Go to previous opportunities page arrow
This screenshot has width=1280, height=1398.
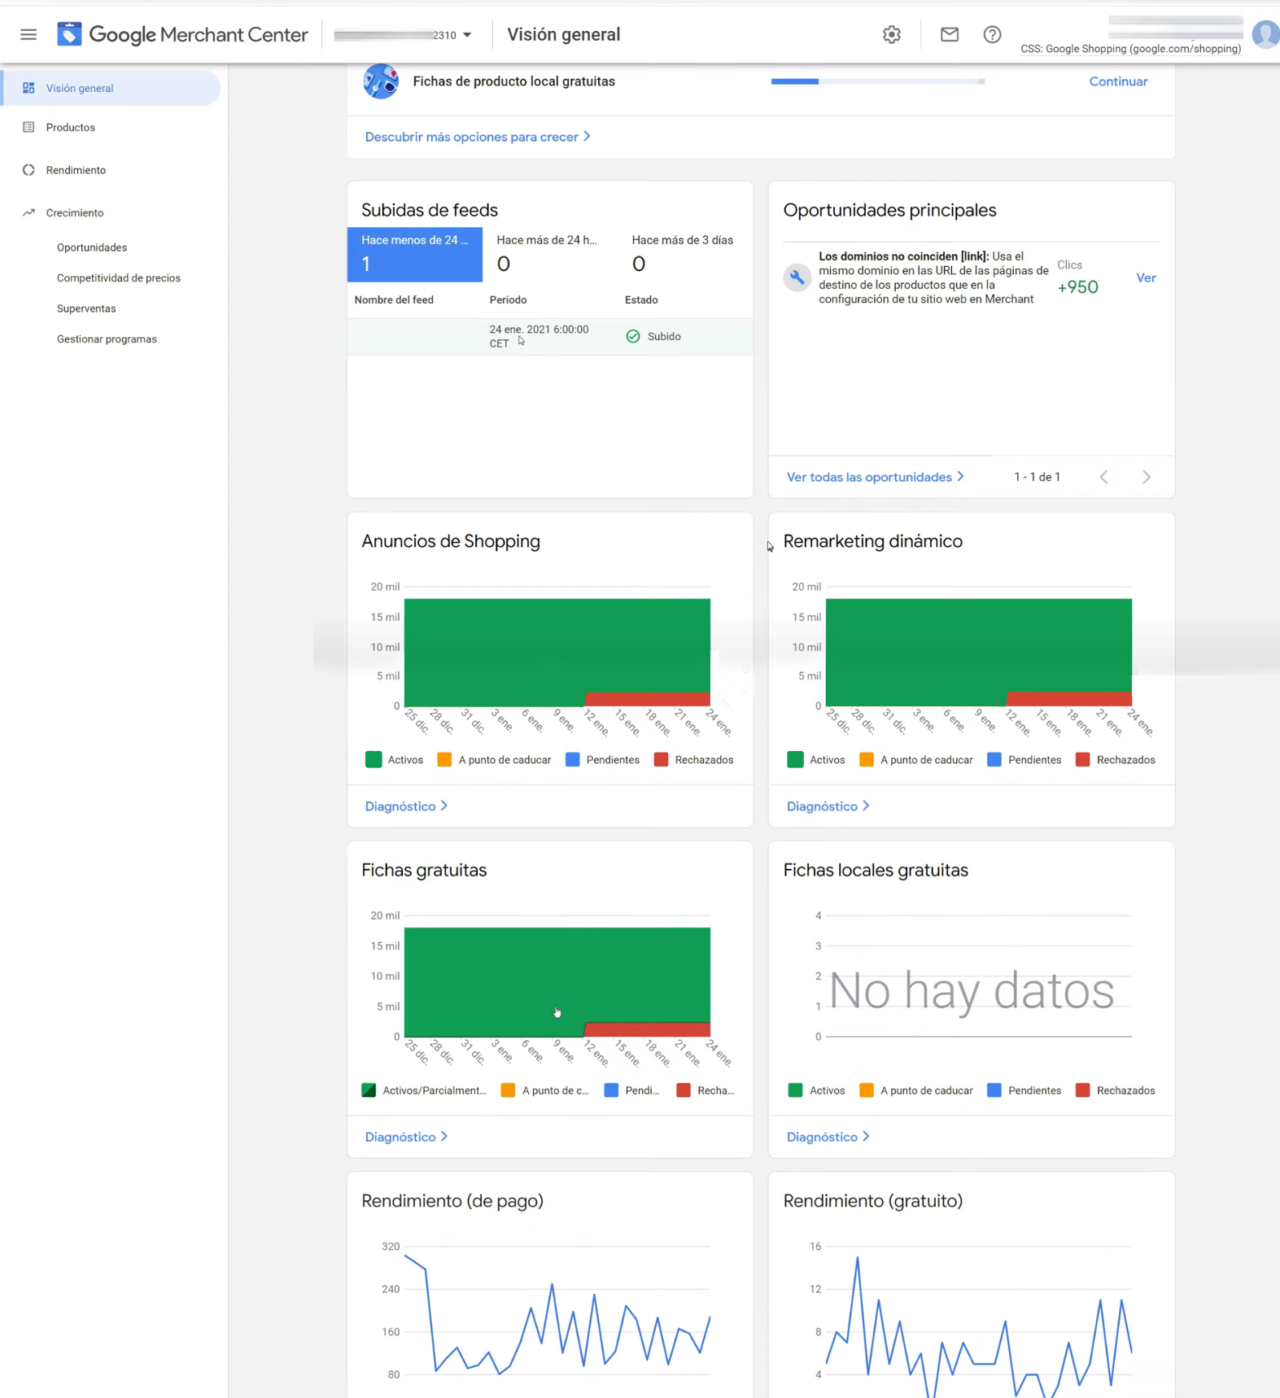tap(1104, 478)
